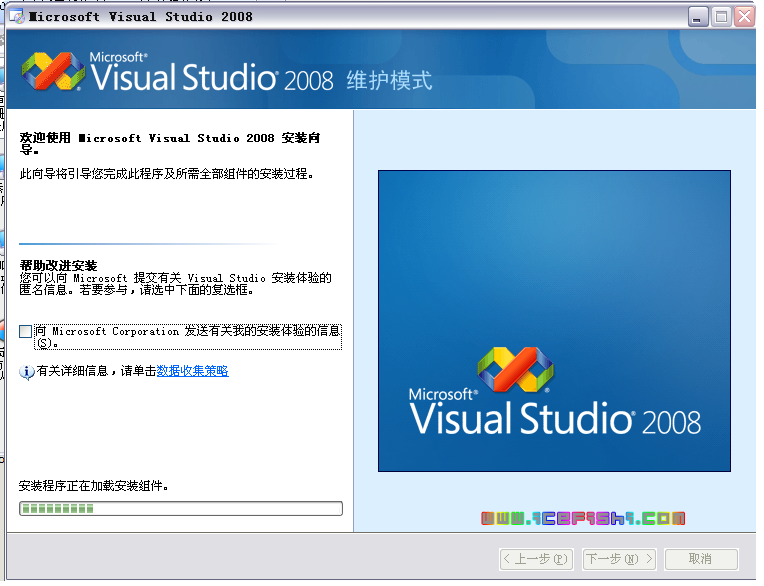Click the 您可以向 Microsoft 提交 paragraph
Image resolution: width=764 pixels, height=586 pixels.
pos(175,284)
